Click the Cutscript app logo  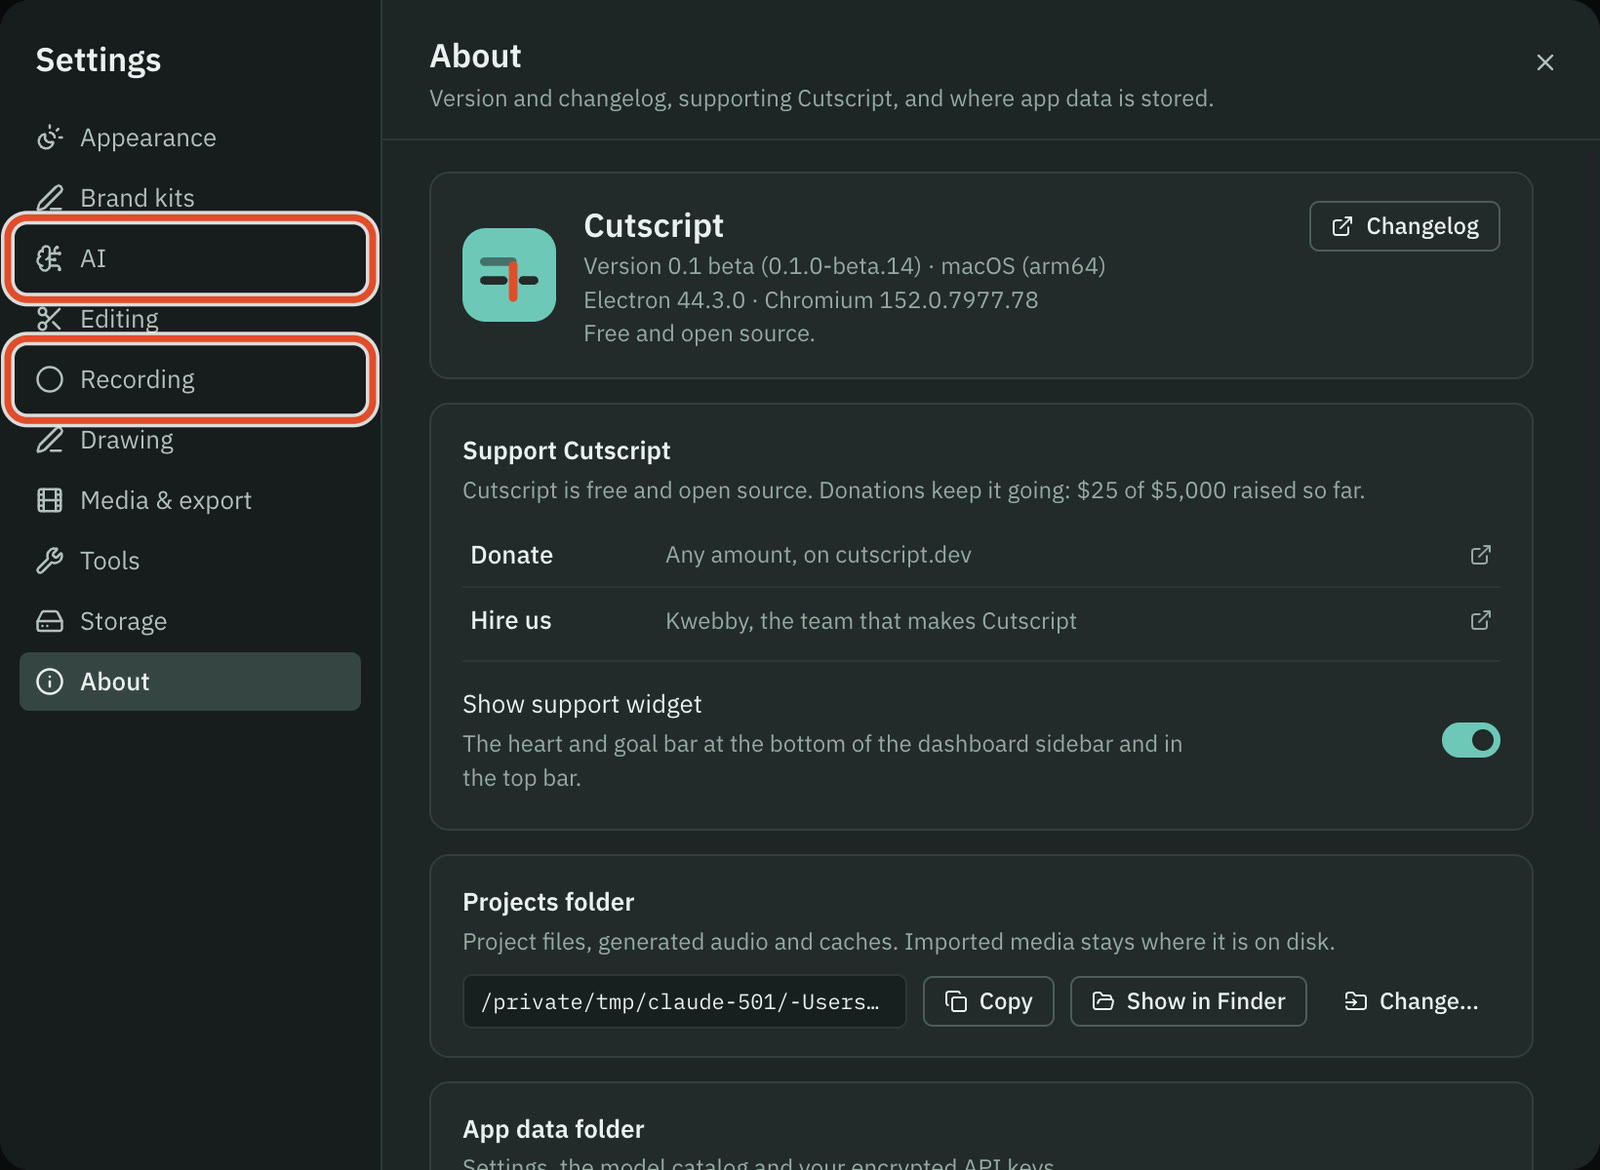pos(509,275)
